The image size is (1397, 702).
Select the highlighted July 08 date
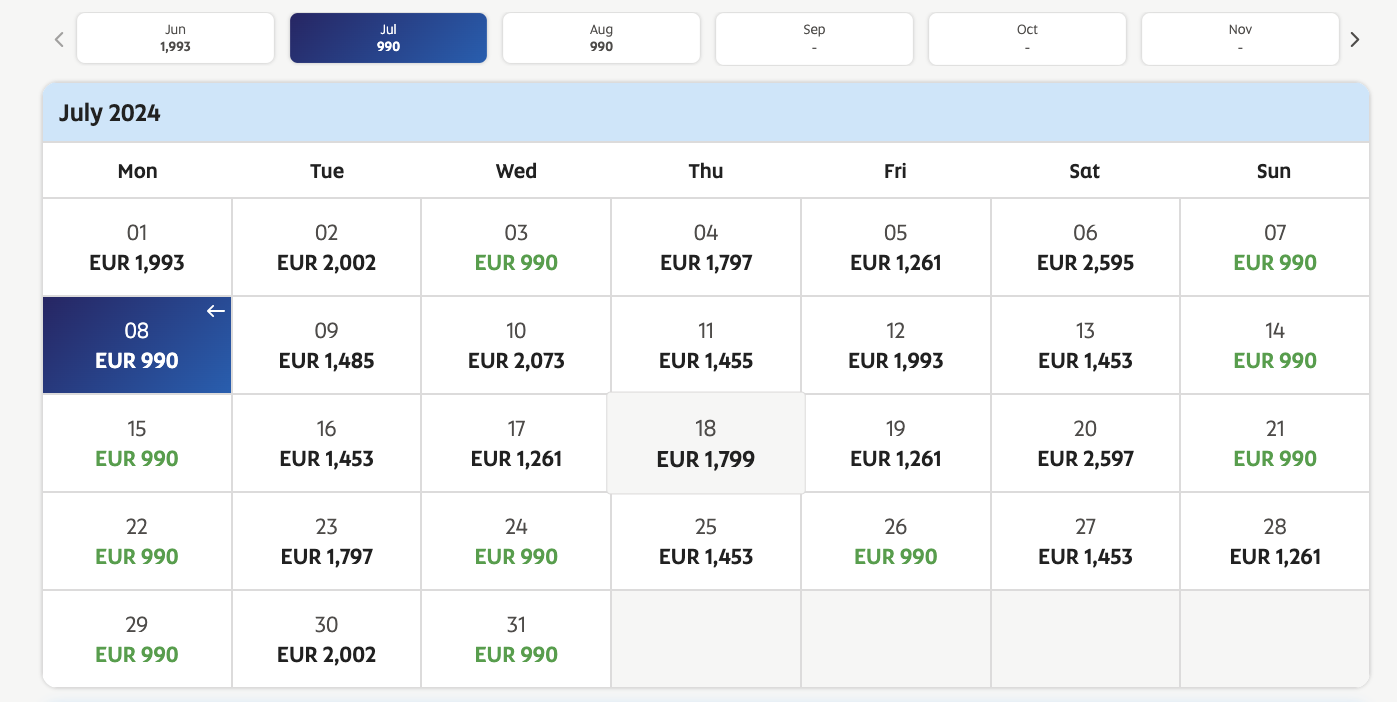(137, 346)
